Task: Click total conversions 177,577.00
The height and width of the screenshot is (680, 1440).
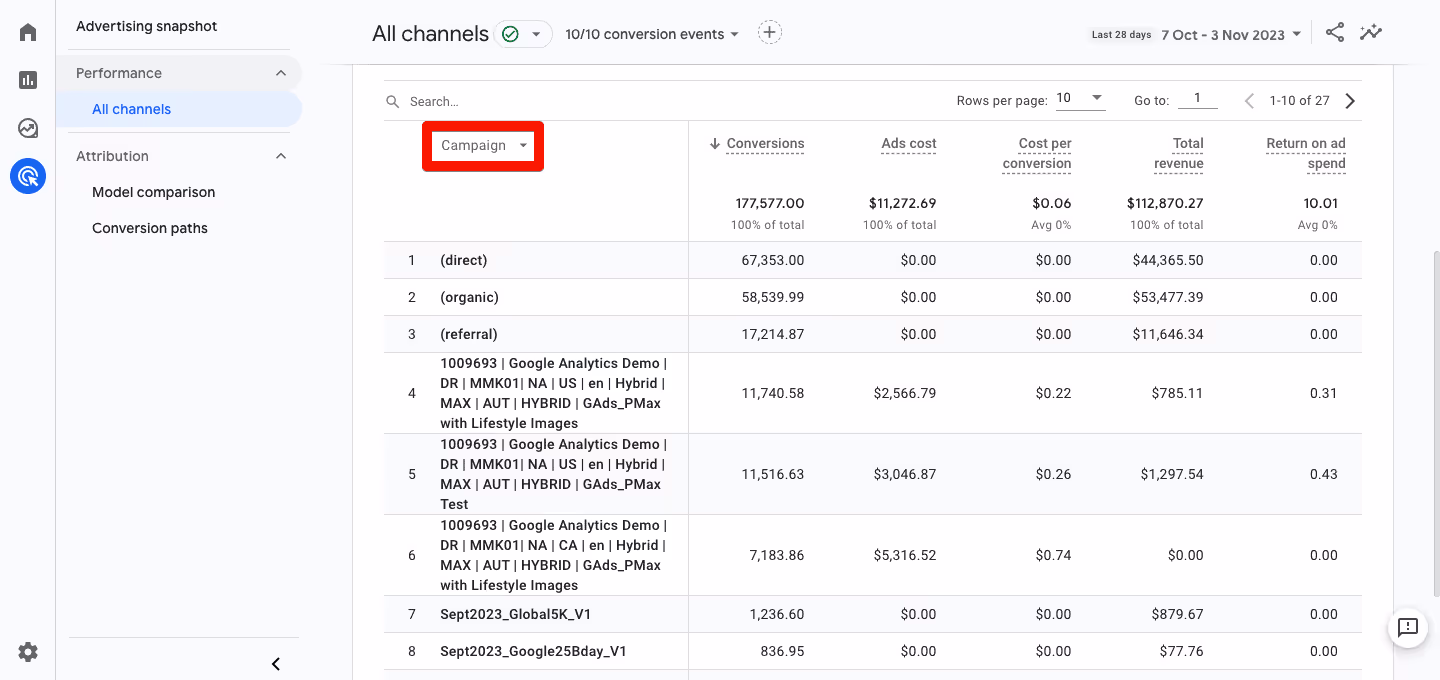Action: [x=770, y=203]
